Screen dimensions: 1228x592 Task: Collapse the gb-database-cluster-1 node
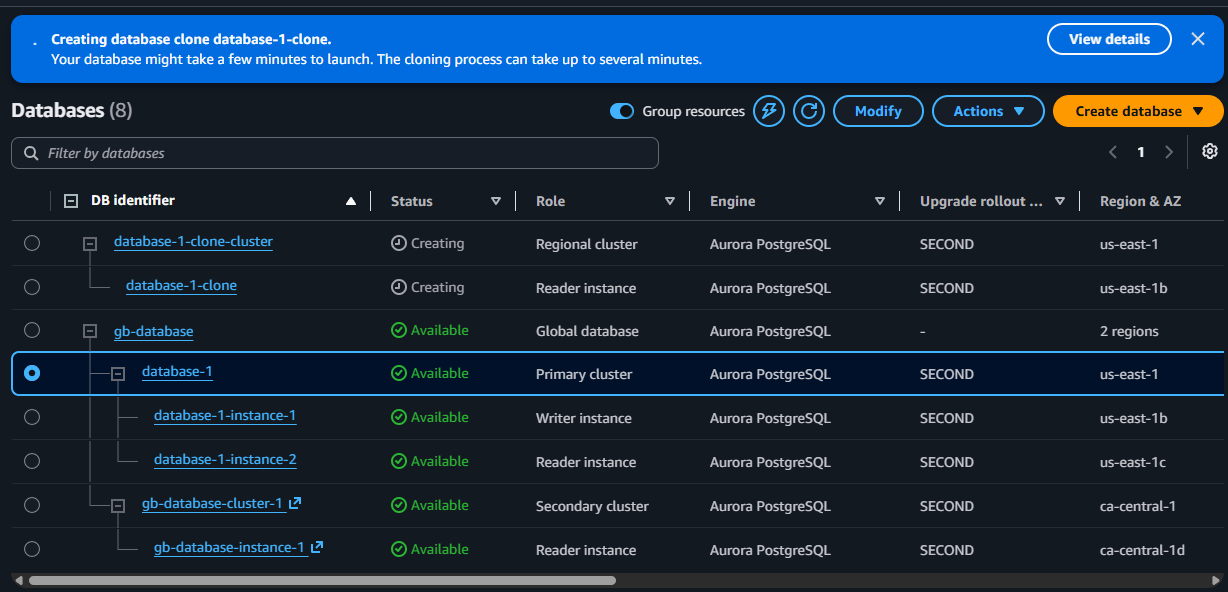(118, 505)
